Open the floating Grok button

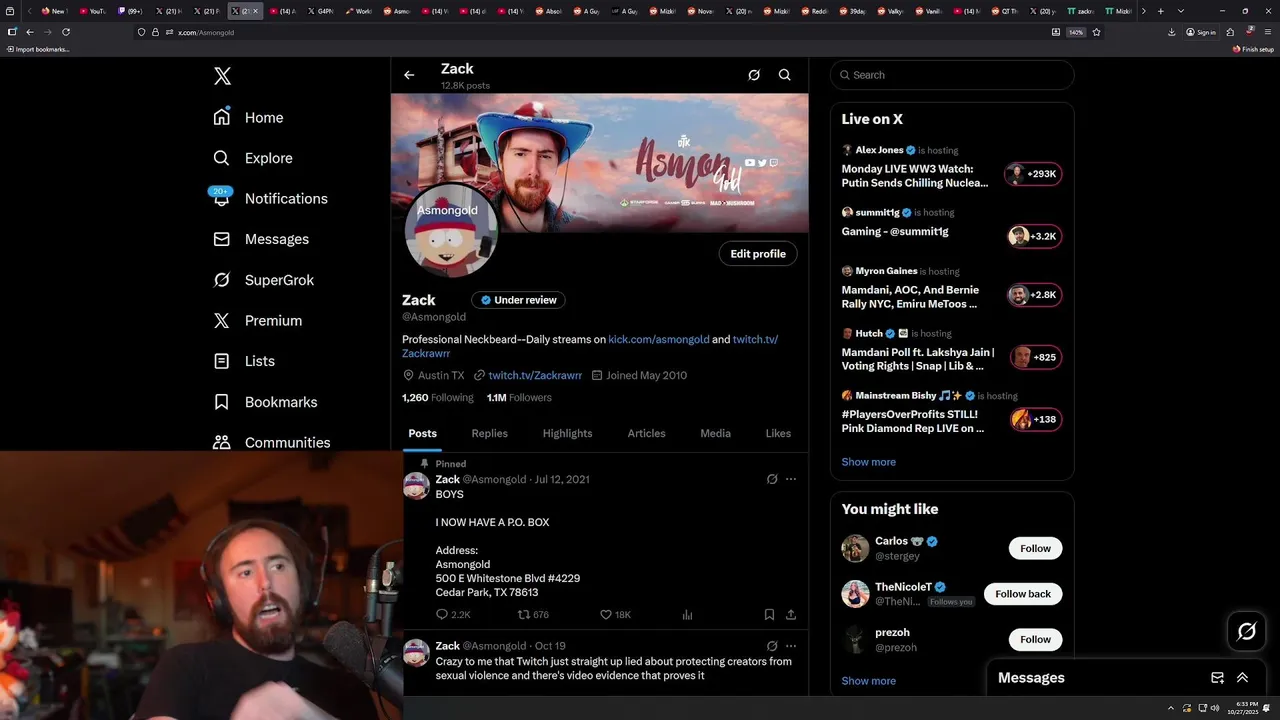tap(1247, 631)
